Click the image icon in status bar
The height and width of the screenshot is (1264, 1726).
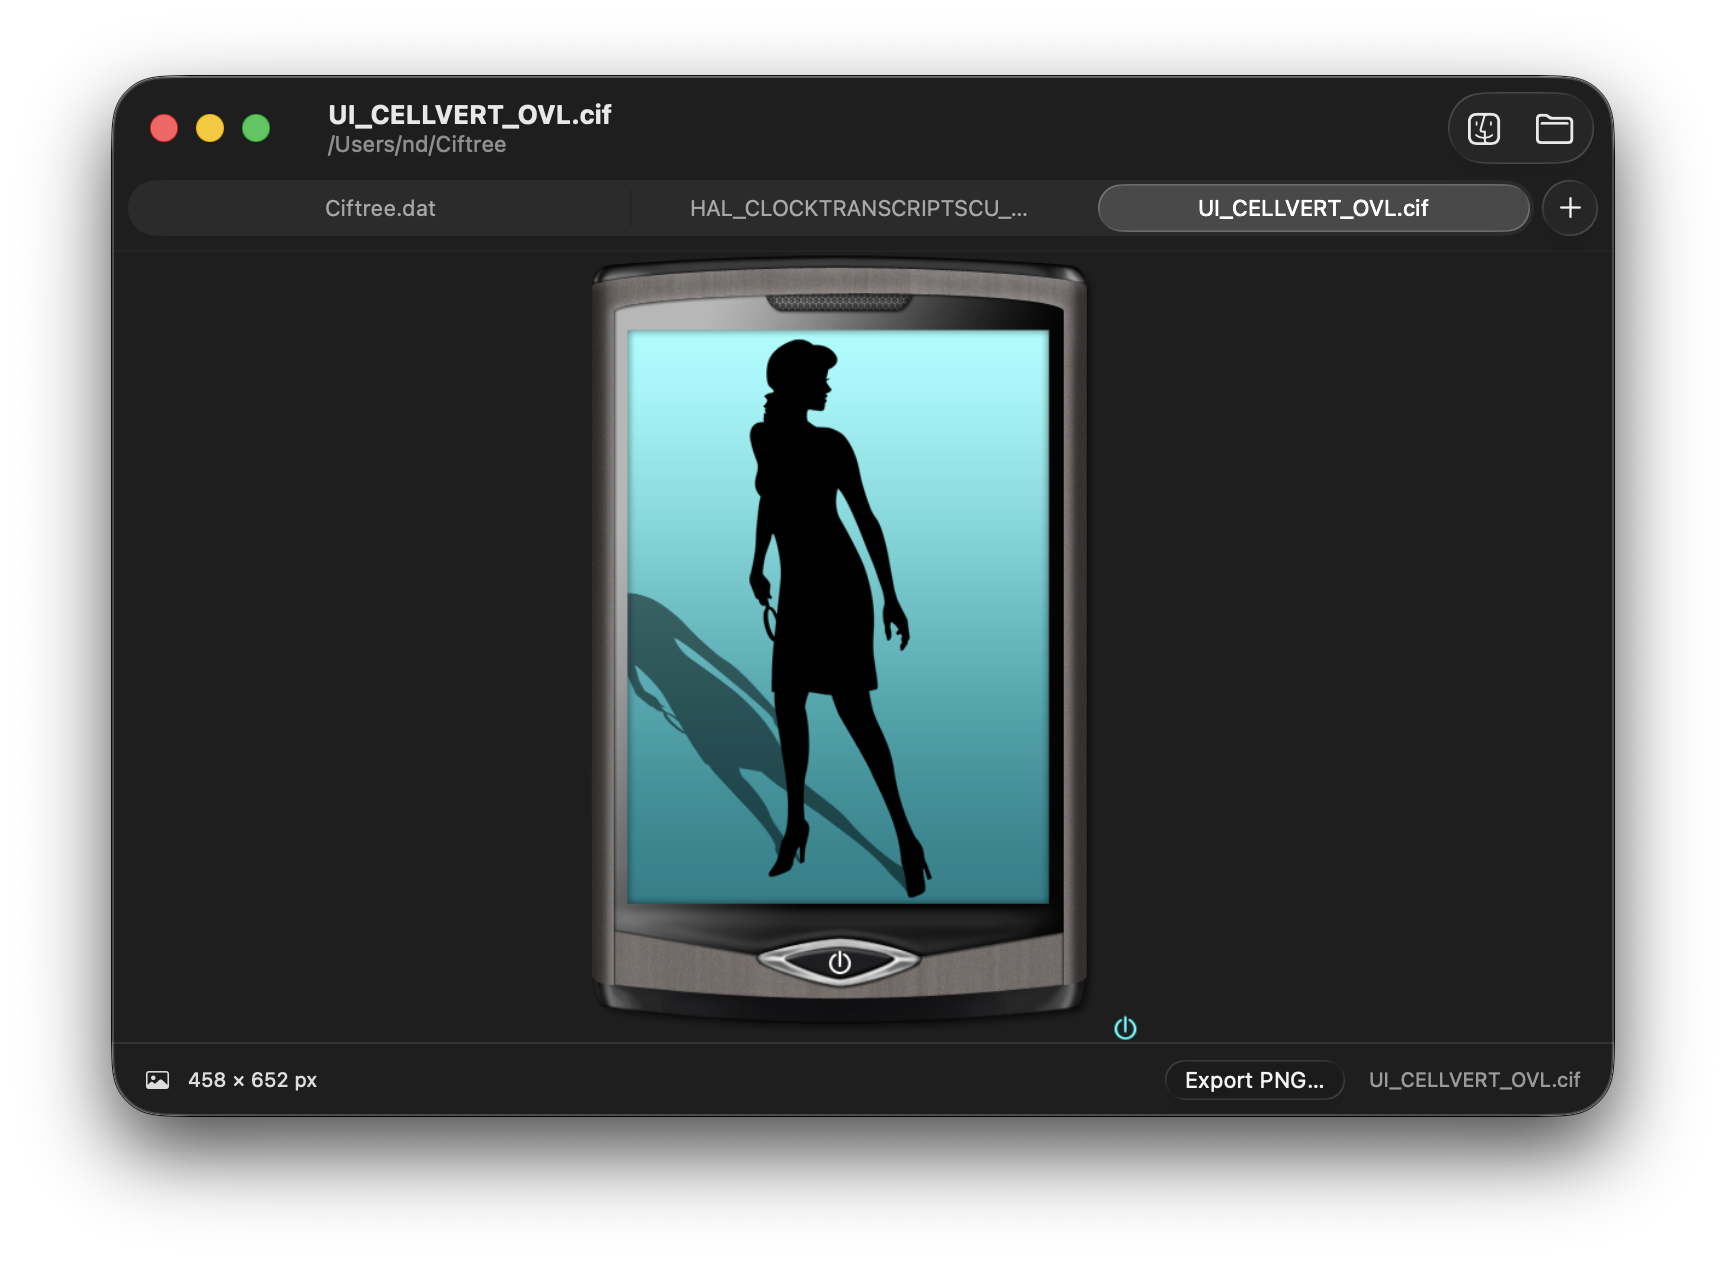point(158,1080)
